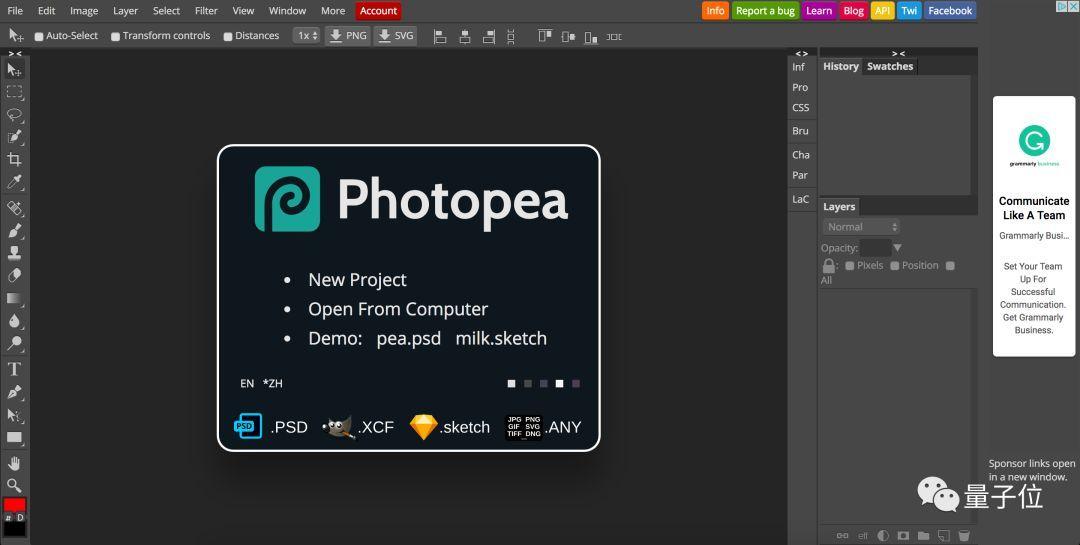Select the Blur droplet tool
The height and width of the screenshot is (545, 1080).
[14, 321]
